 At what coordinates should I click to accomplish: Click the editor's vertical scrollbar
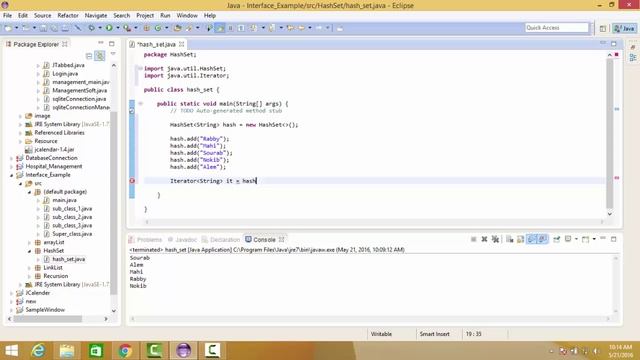coord(609,133)
